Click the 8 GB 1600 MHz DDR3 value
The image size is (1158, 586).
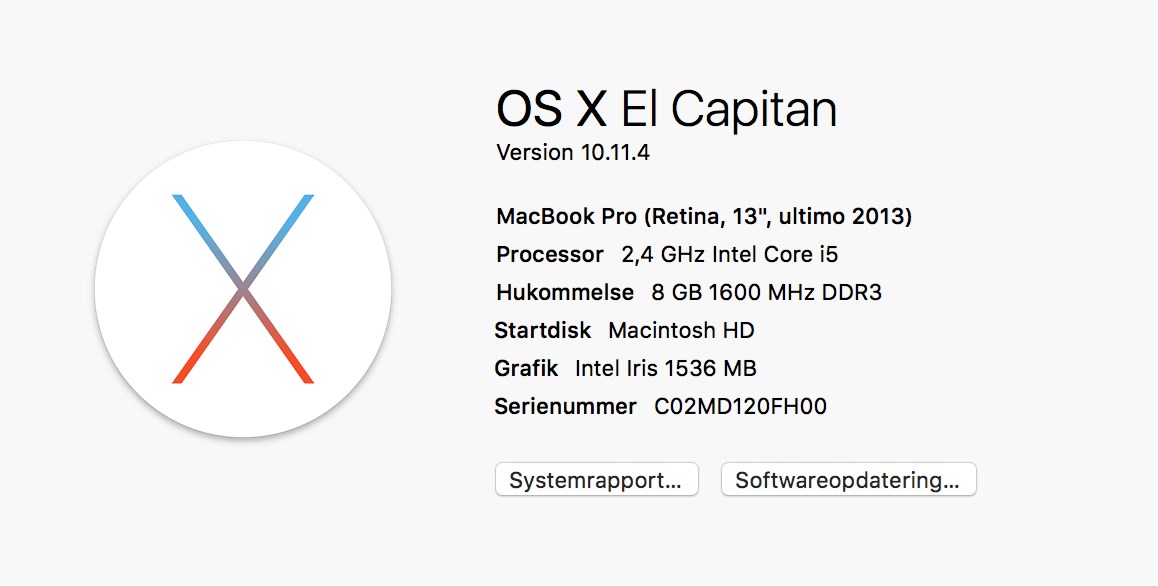point(767,293)
